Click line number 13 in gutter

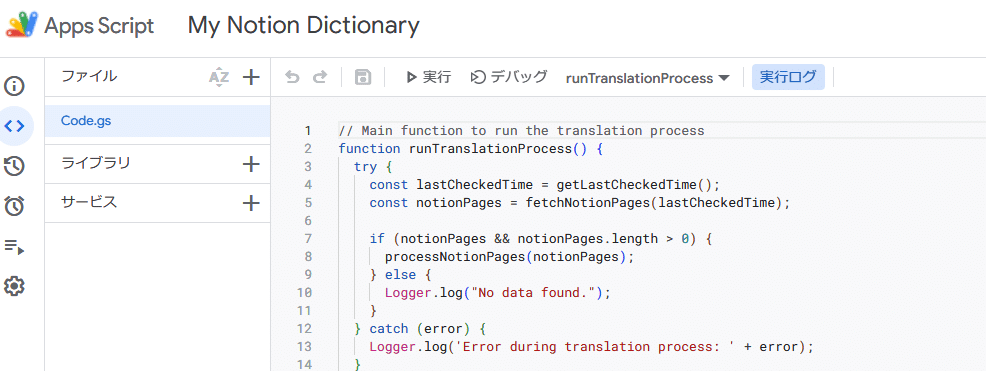(304, 346)
